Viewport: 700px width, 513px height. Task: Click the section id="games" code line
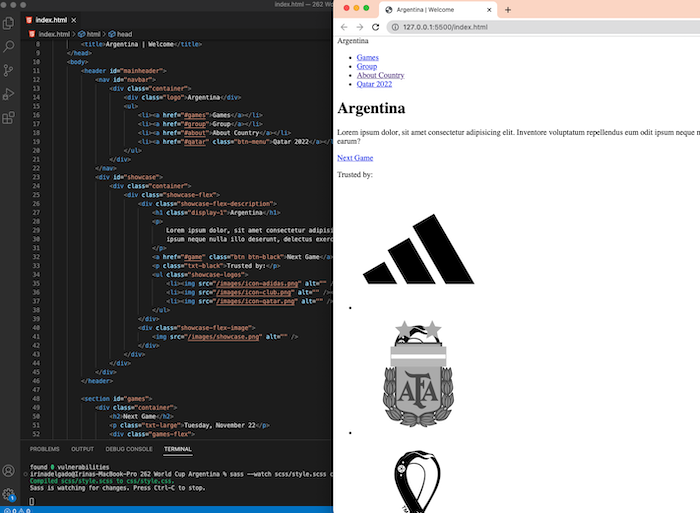coord(117,399)
